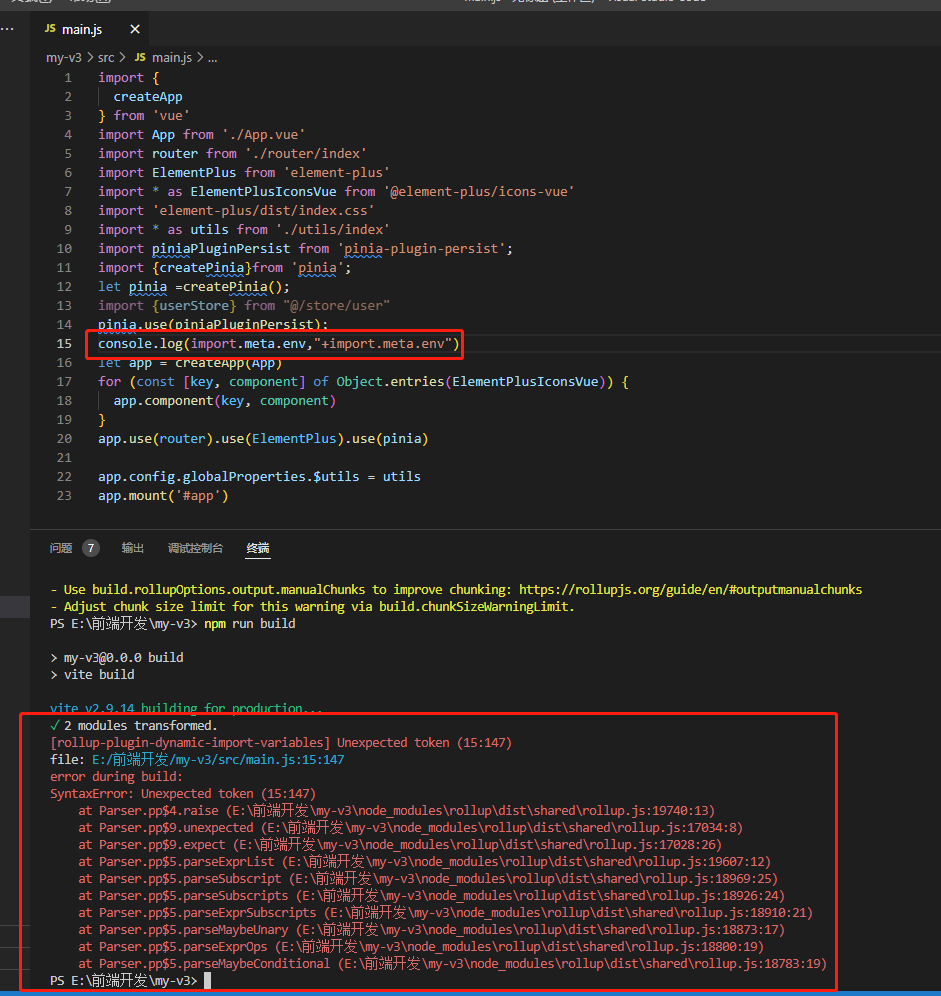Open the ellipsis menu left of tabs
The height and width of the screenshot is (996, 941).
[8, 29]
